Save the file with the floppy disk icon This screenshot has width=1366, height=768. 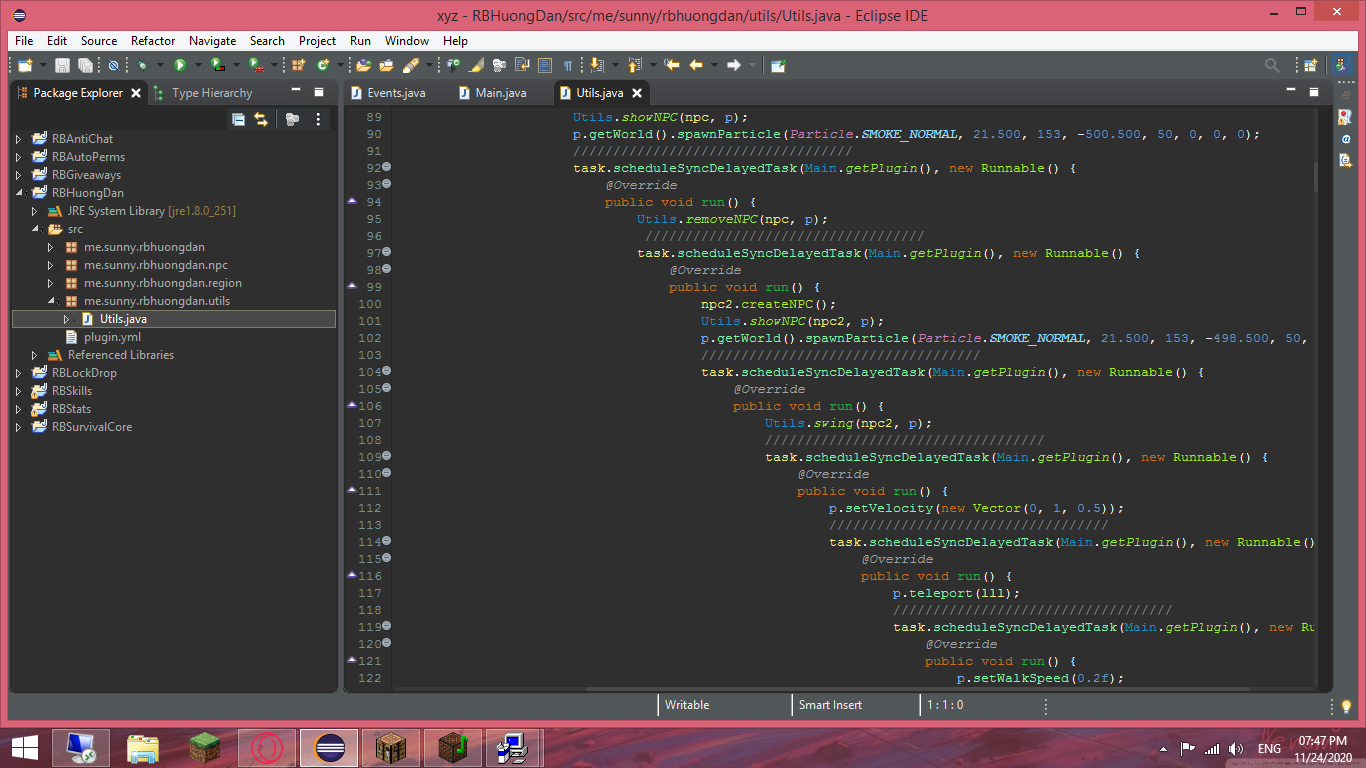coord(62,65)
